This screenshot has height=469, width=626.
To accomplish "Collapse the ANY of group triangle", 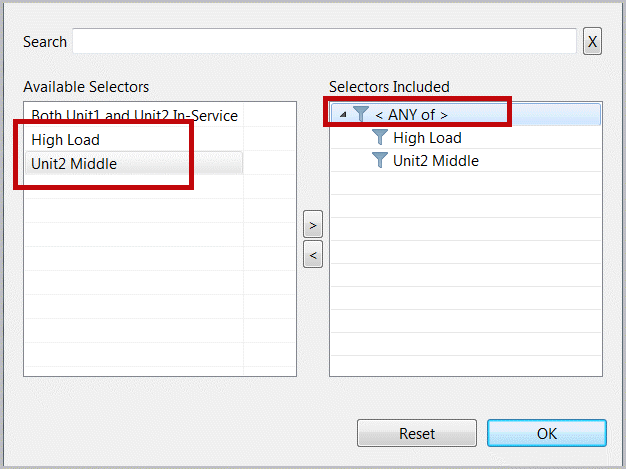I will click(343, 115).
